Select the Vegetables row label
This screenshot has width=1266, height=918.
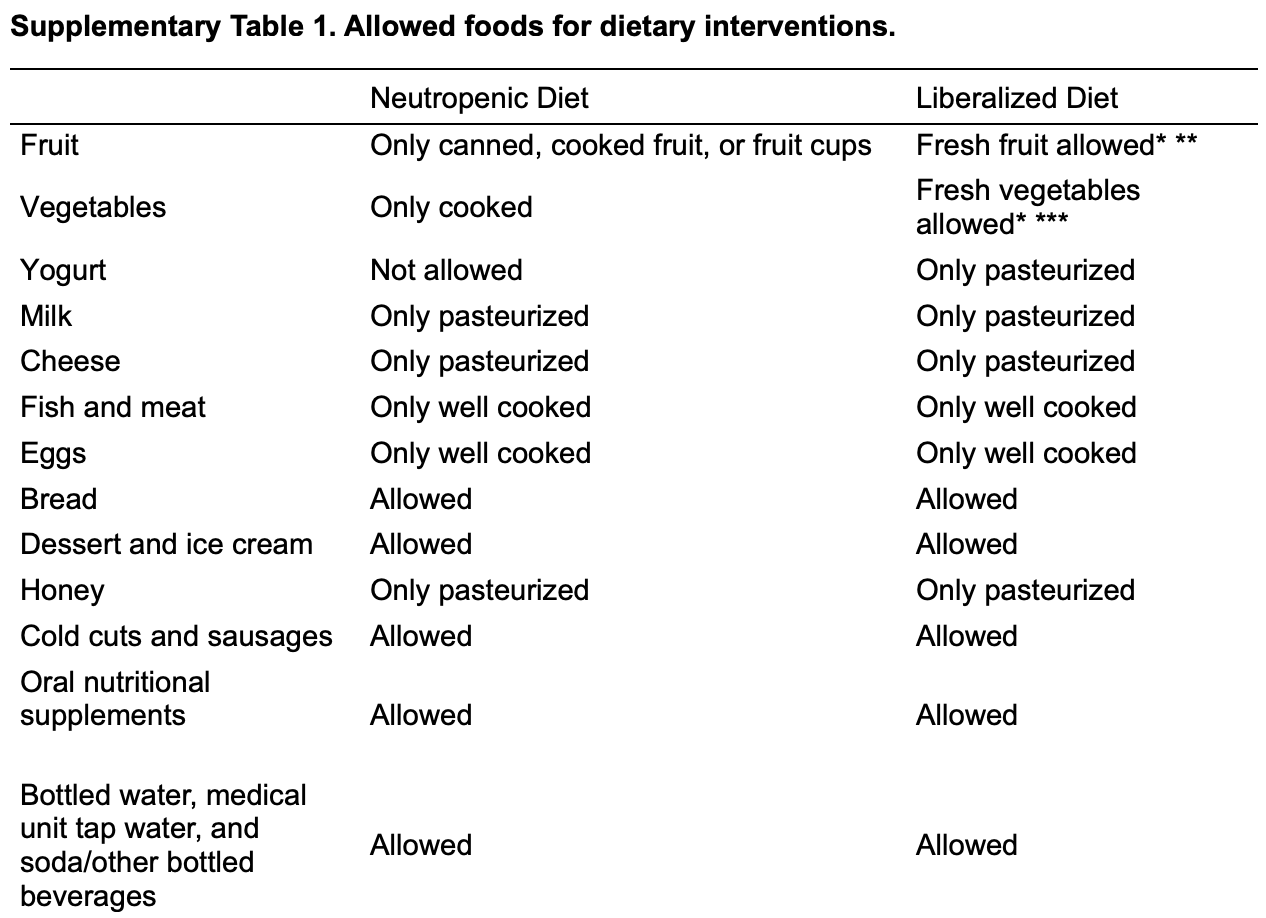tap(93, 207)
